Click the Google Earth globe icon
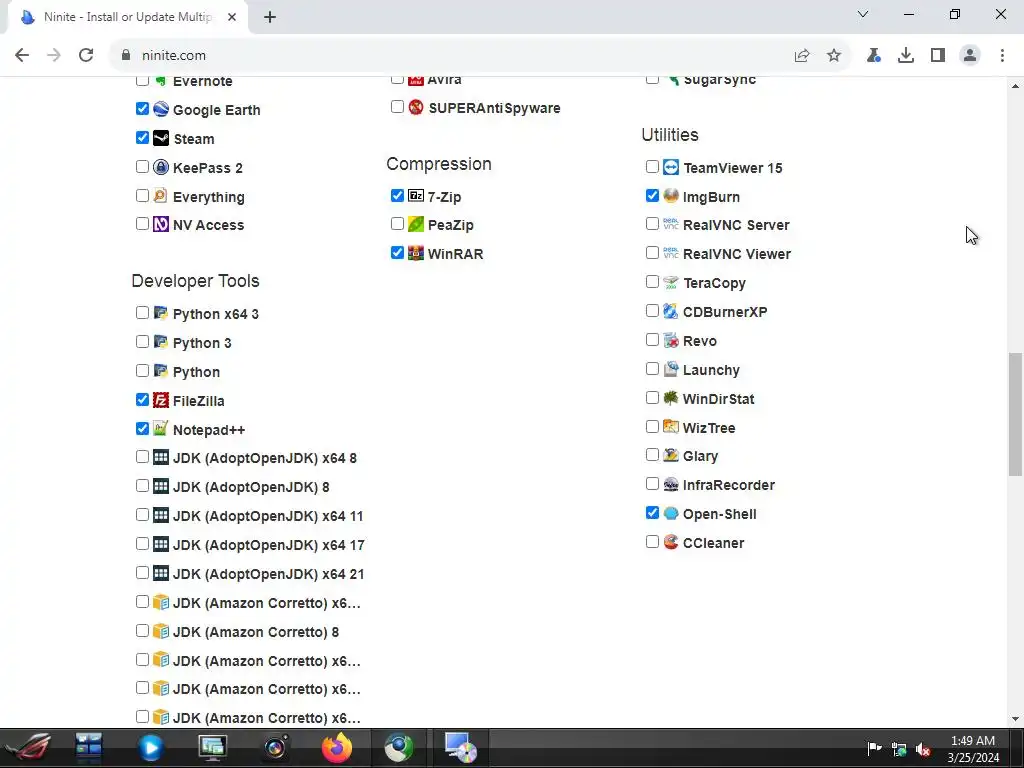The width and height of the screenshot is (1024, 768). pos(161,109)
